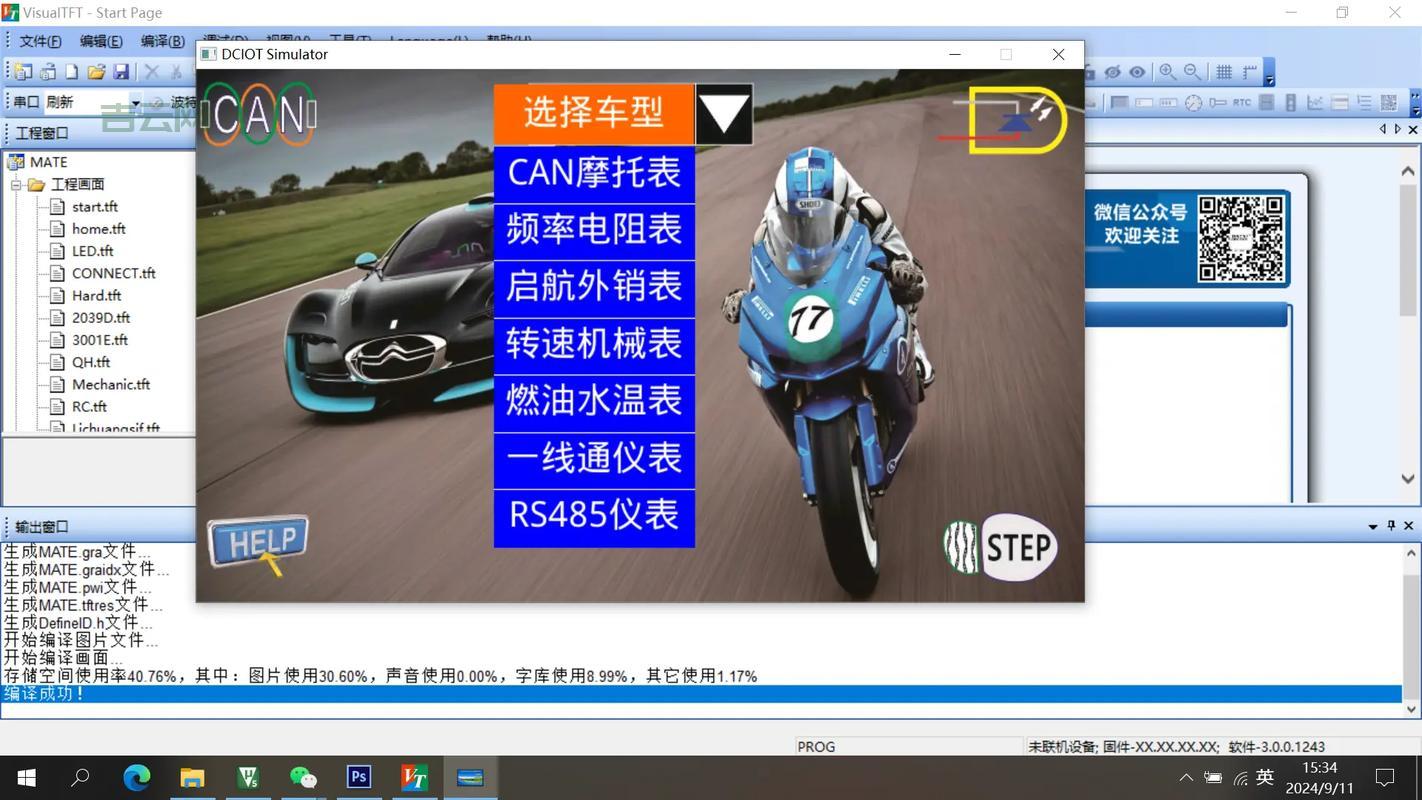Viewport: 1422px width, 800px height.
Task: Toggle the grid display icon
Action: [x=1223, y=72]
